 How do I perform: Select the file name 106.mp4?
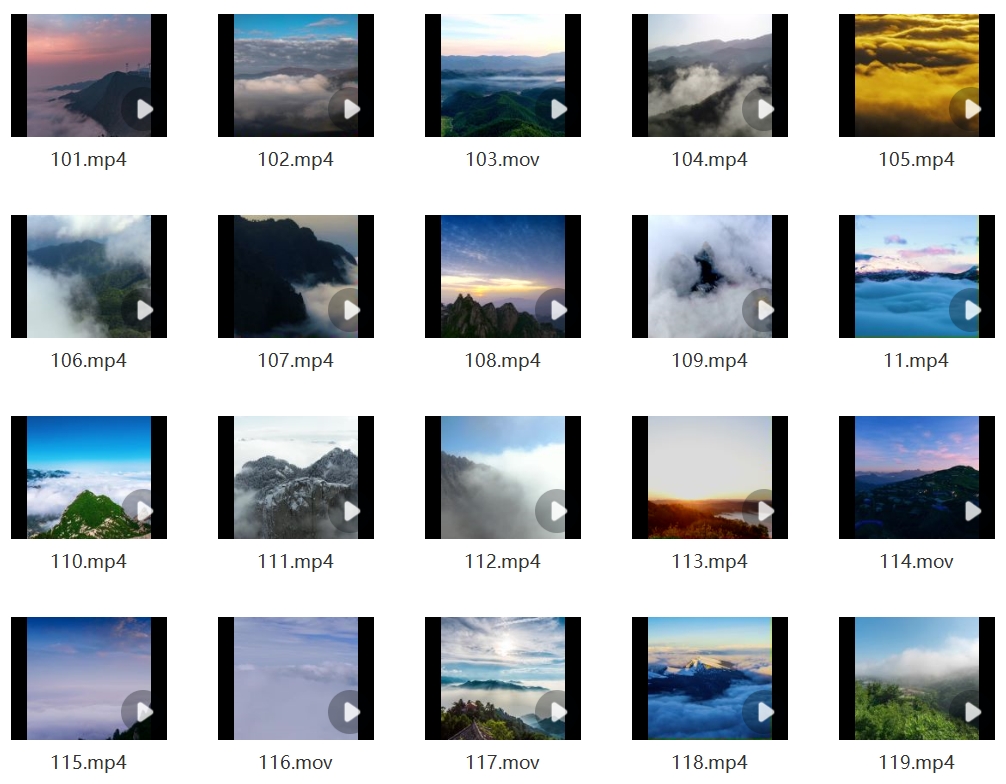click(x=89, y=360)
